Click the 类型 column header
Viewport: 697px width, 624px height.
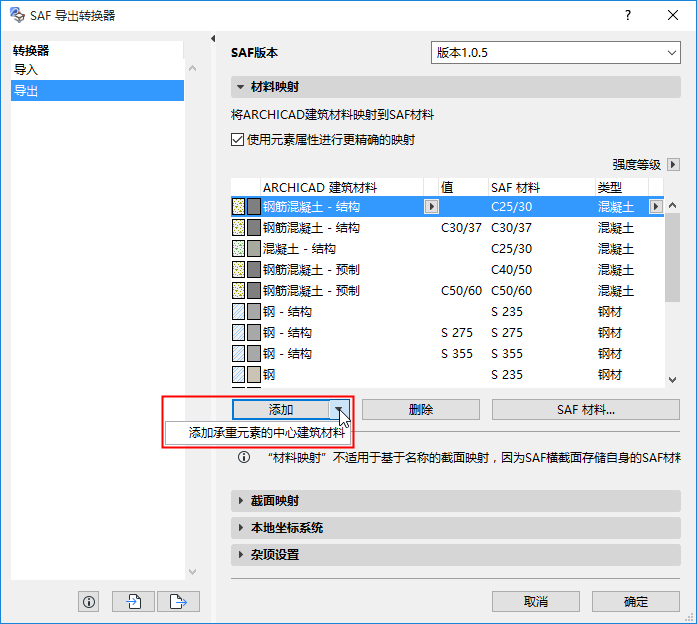[x=621, y=188]
